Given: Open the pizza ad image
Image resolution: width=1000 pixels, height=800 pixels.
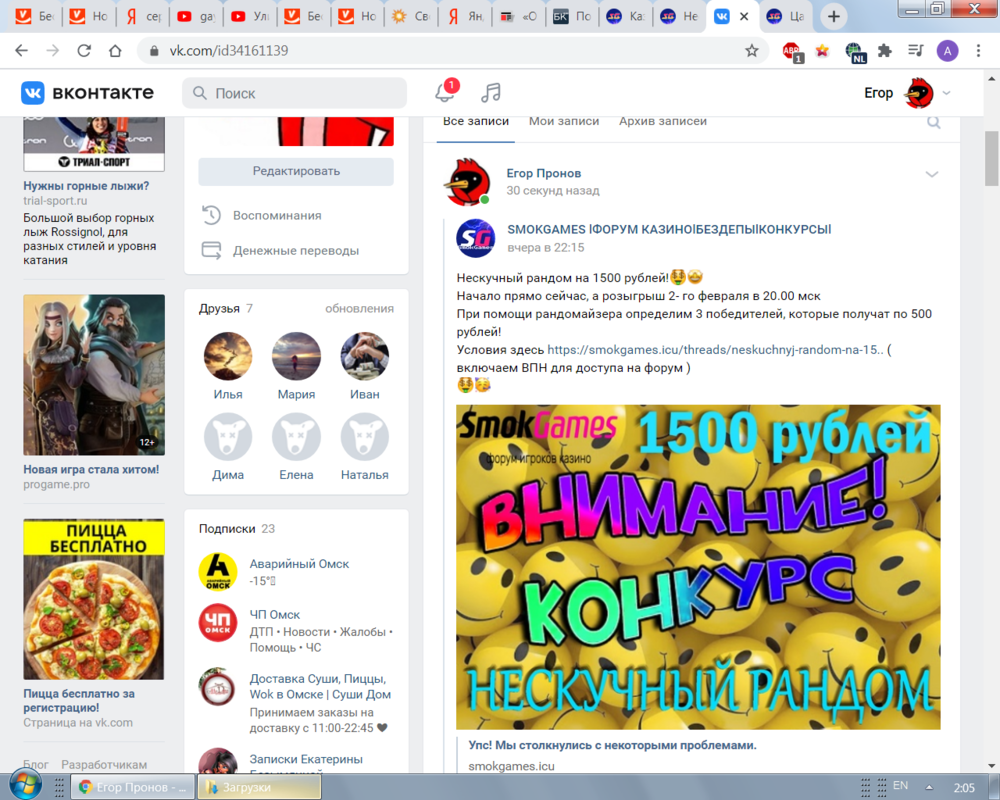Looking at the screenshot, I should click(x=94, y=599).
